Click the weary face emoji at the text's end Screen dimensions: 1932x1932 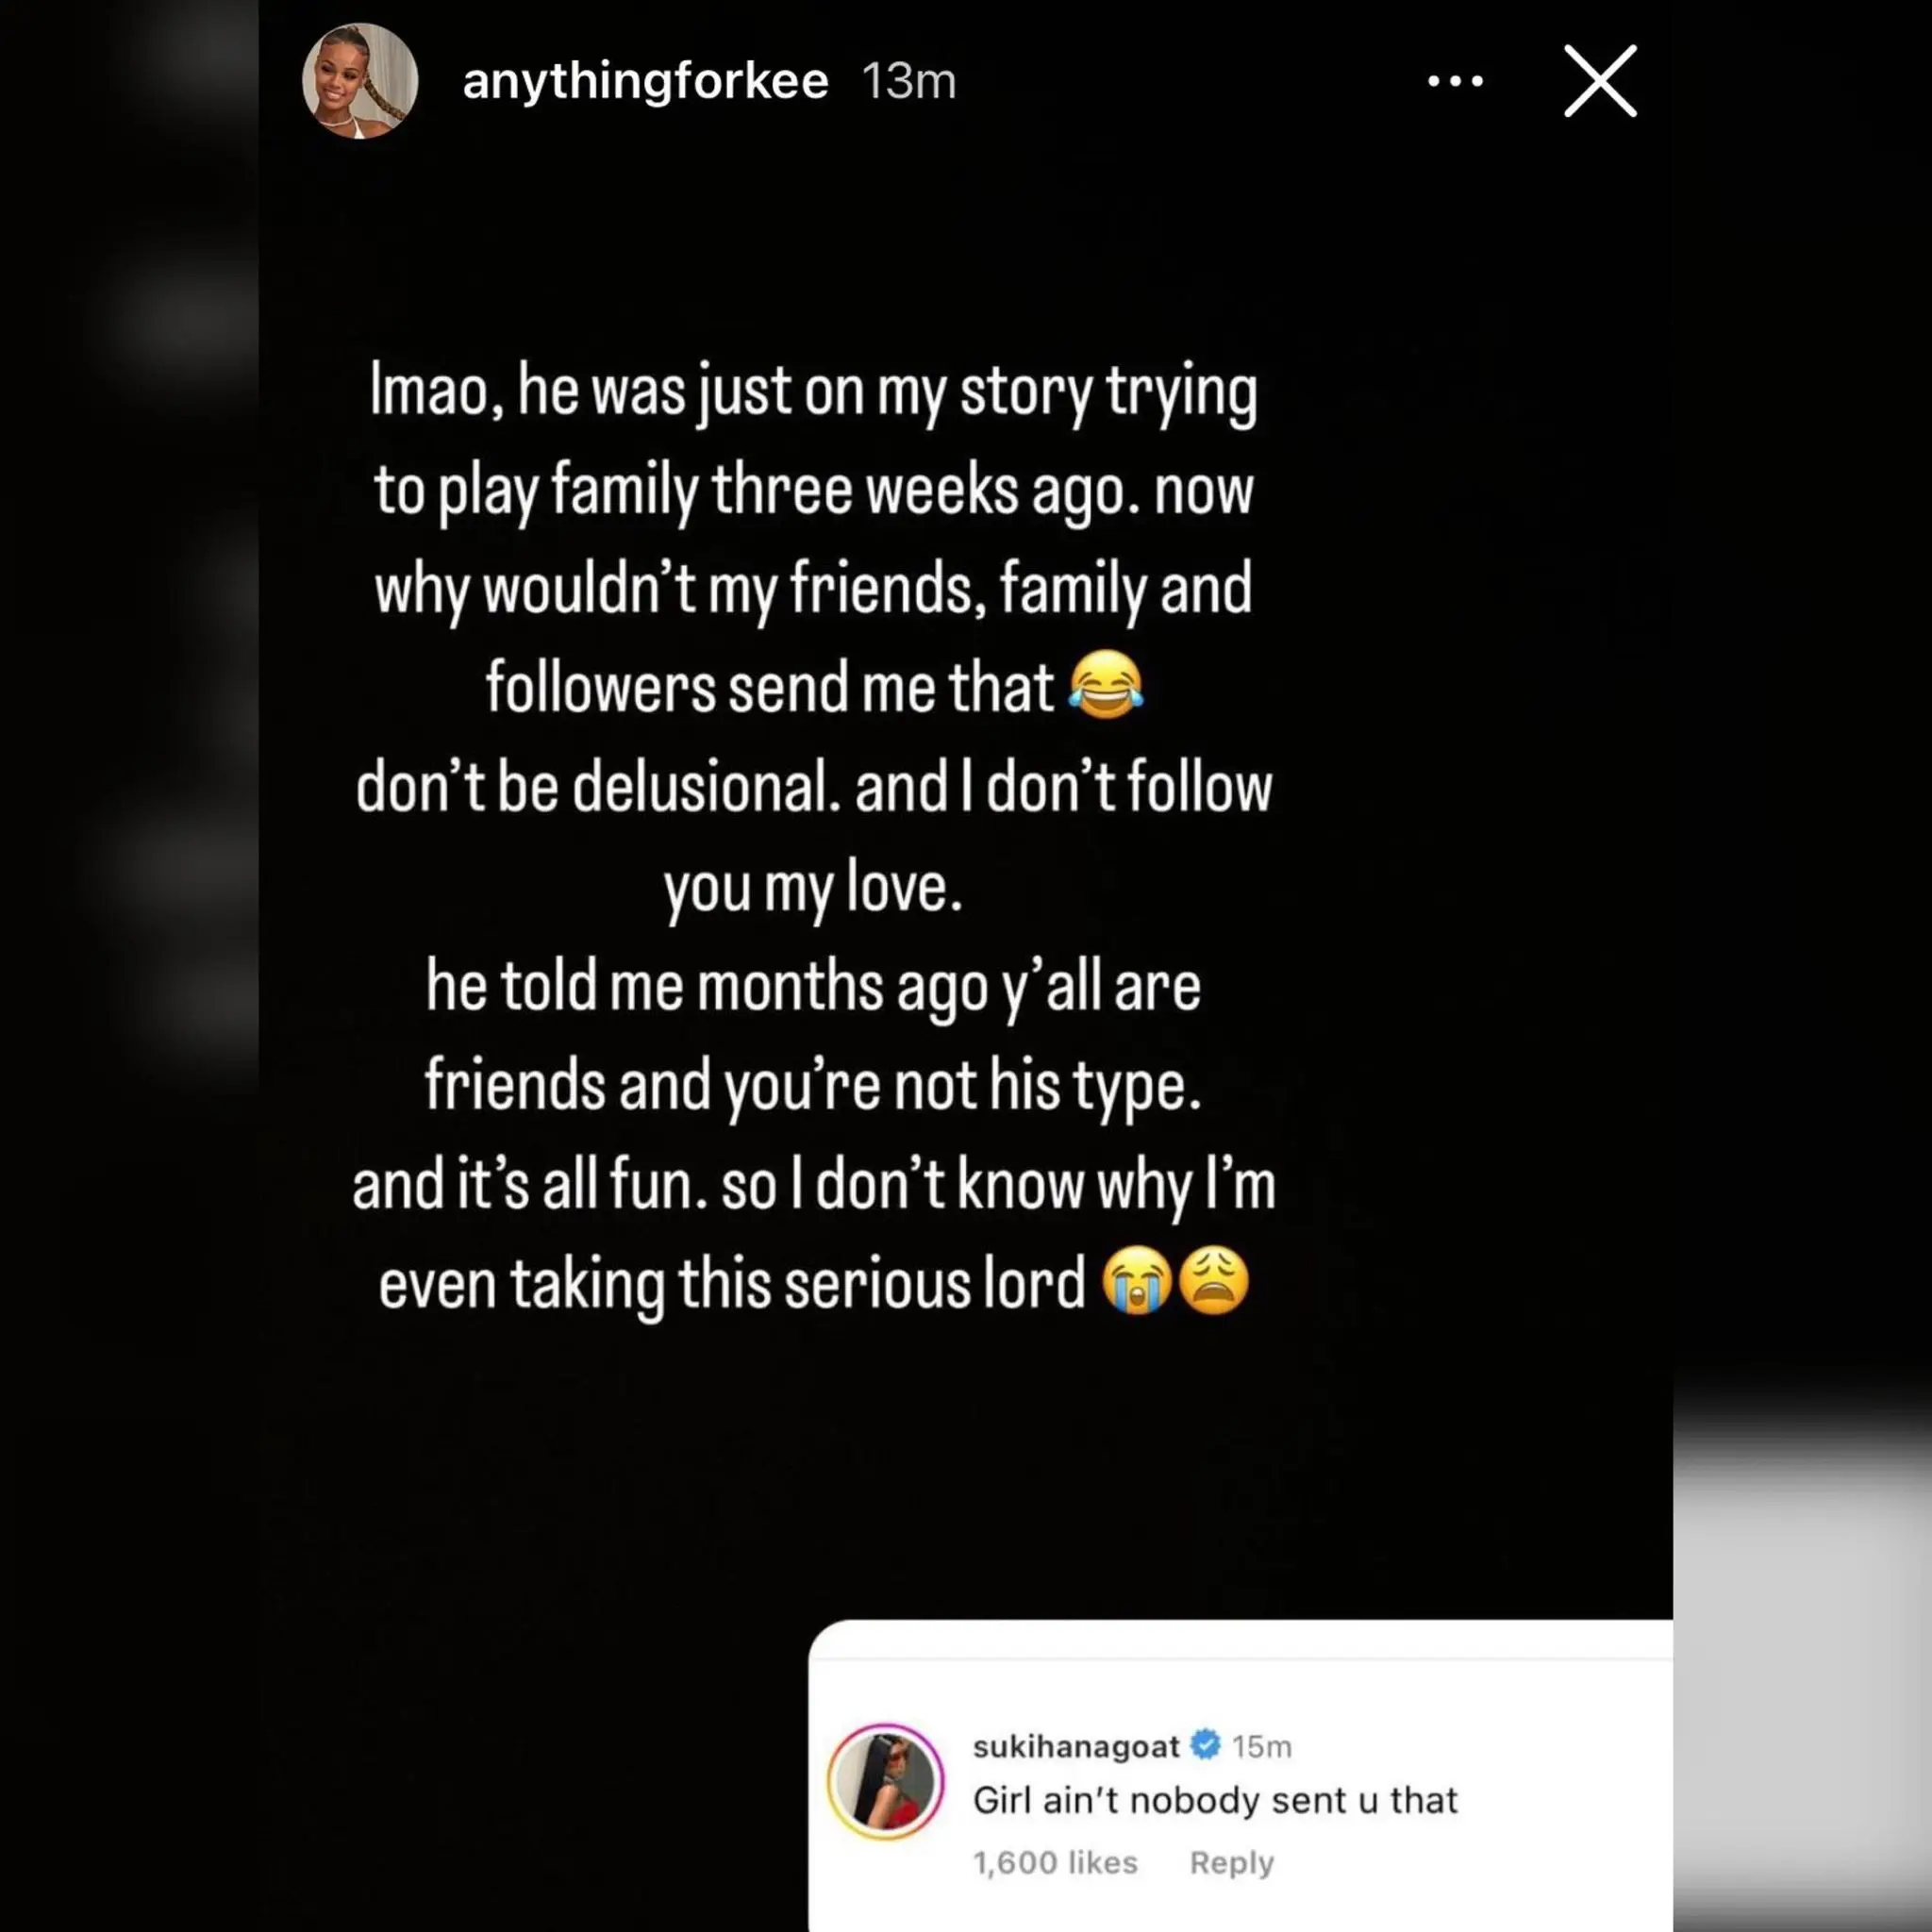1214,1281
